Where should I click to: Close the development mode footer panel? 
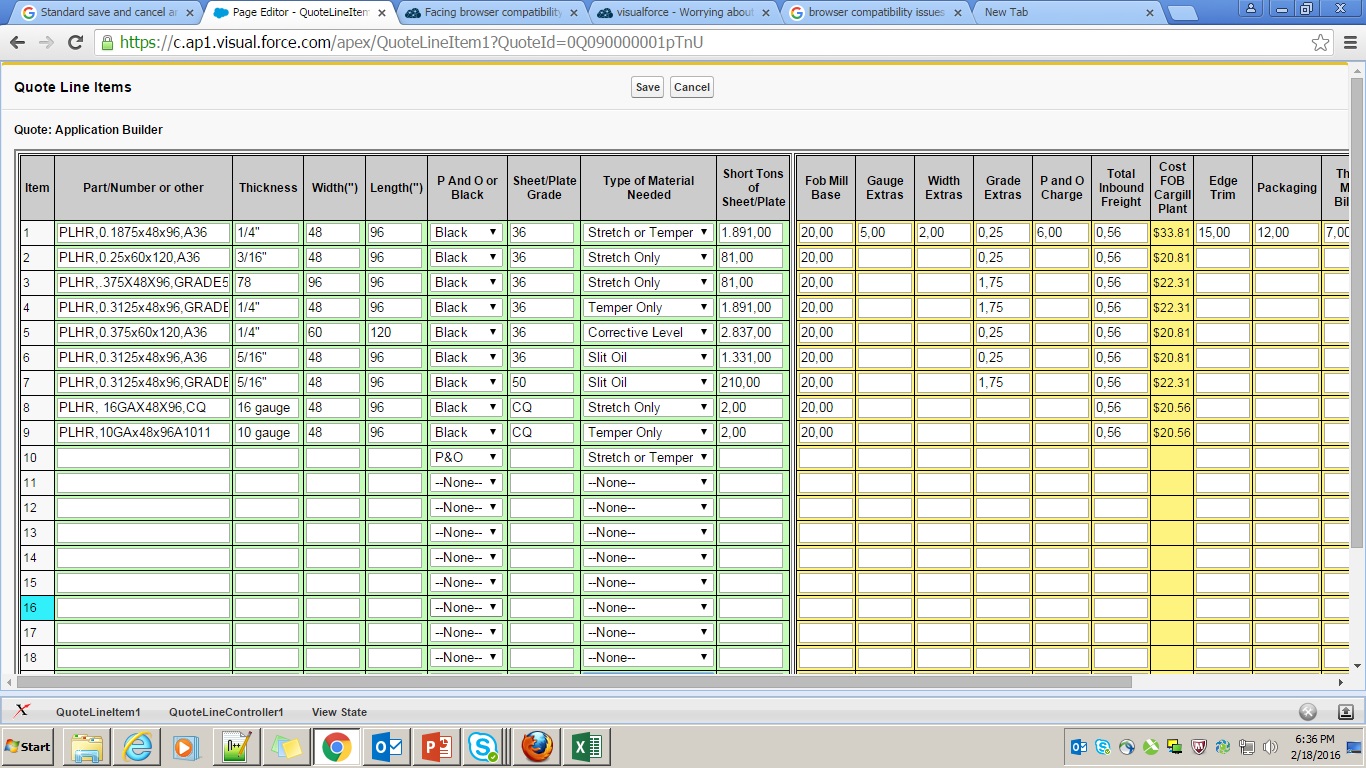(x=1307, y=712)
